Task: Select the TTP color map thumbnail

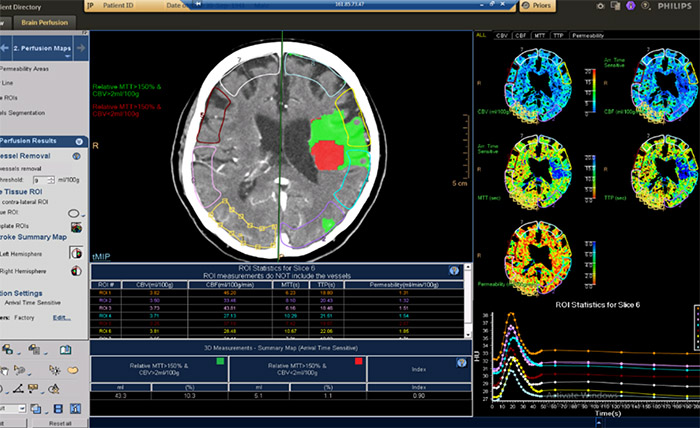Action: click(665, 171)
